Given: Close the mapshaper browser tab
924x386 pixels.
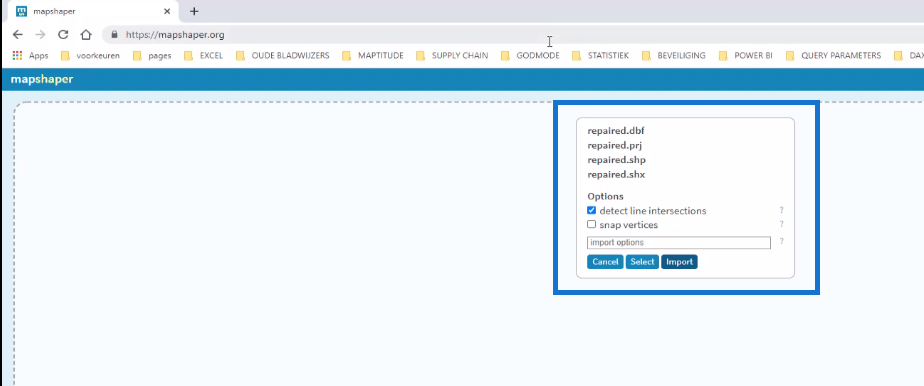Looking at the screenshot, I should pos(167,11).
